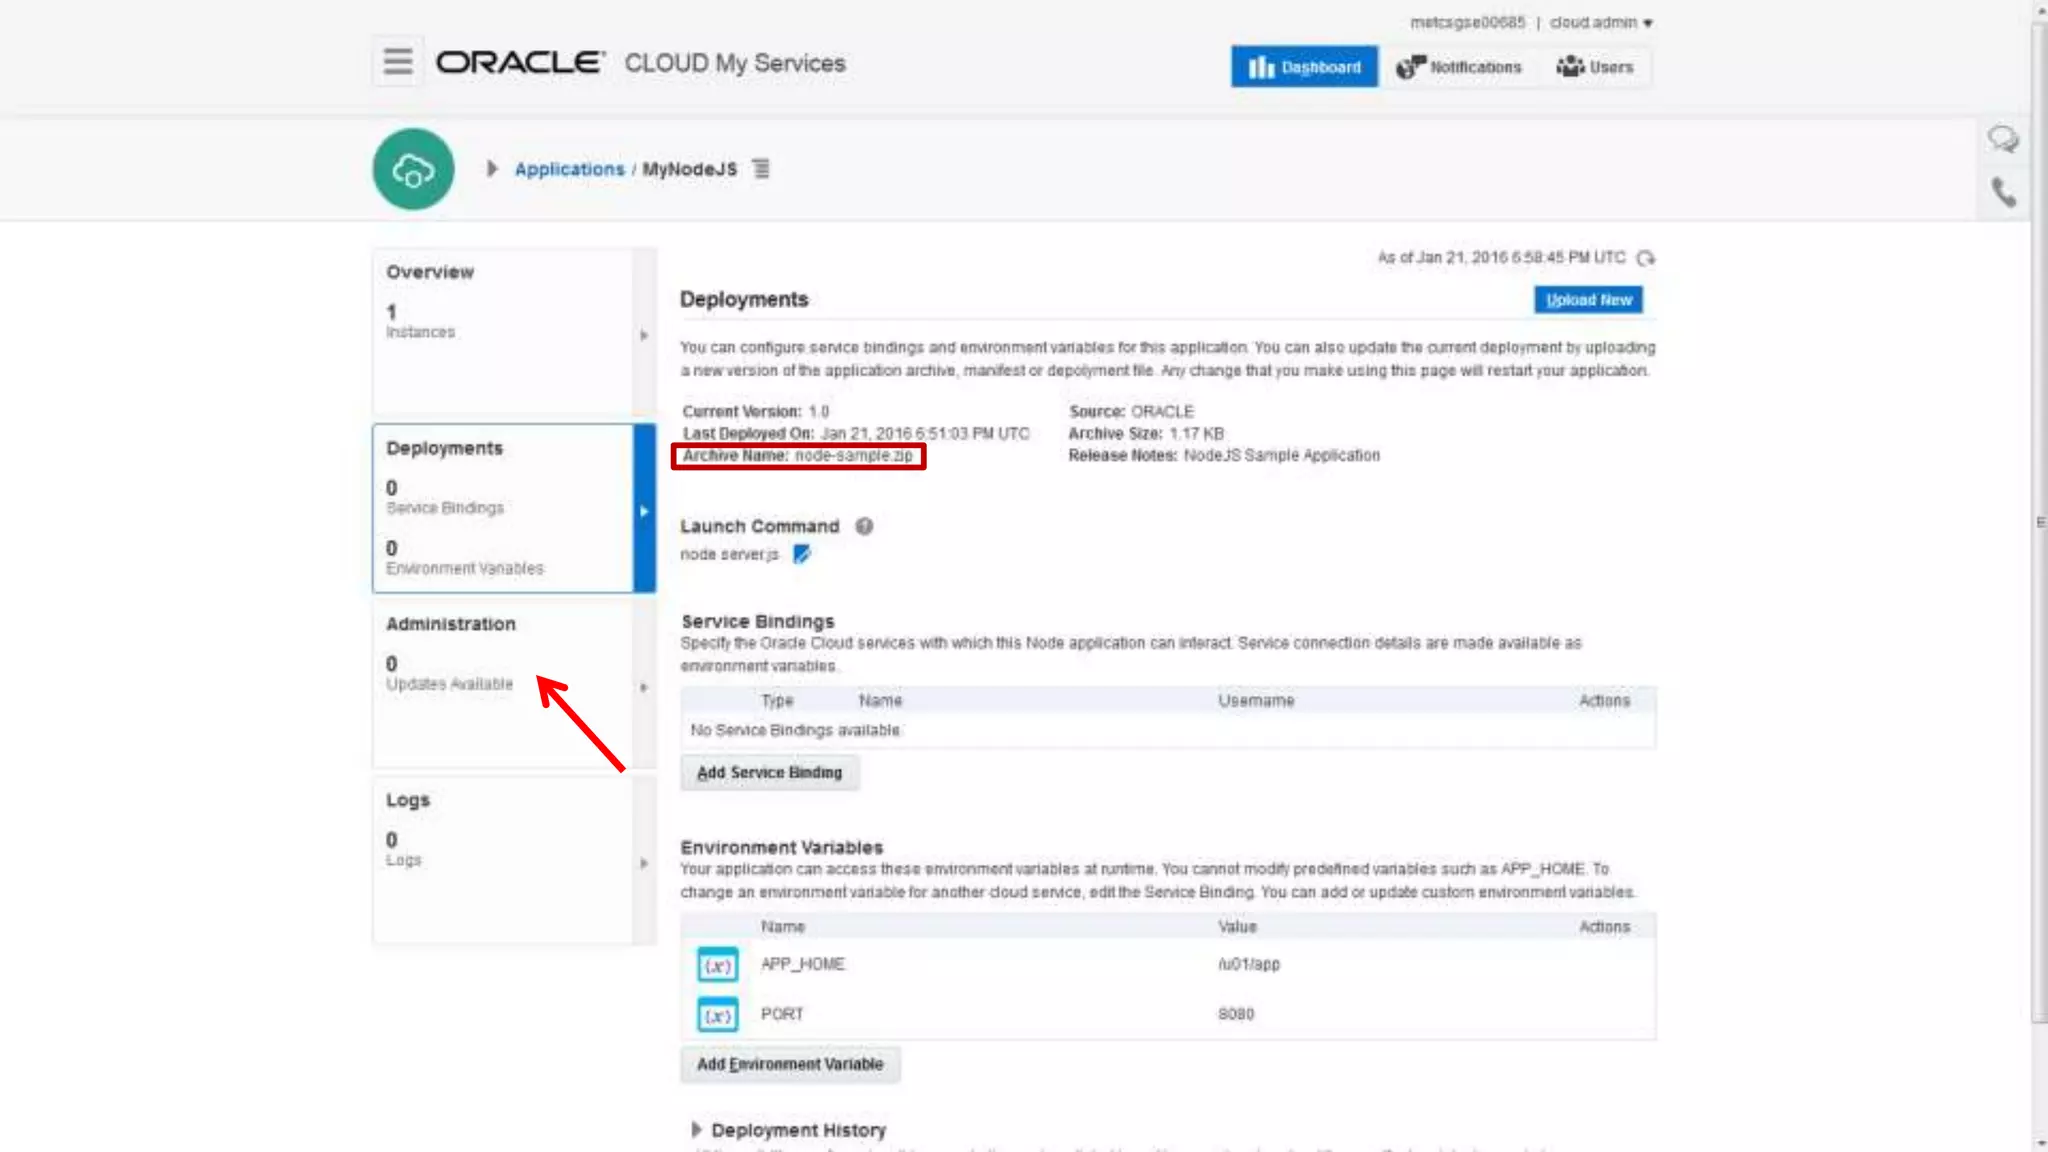Click the Add Service Binding button
2048x1152 pixels.
769,773
